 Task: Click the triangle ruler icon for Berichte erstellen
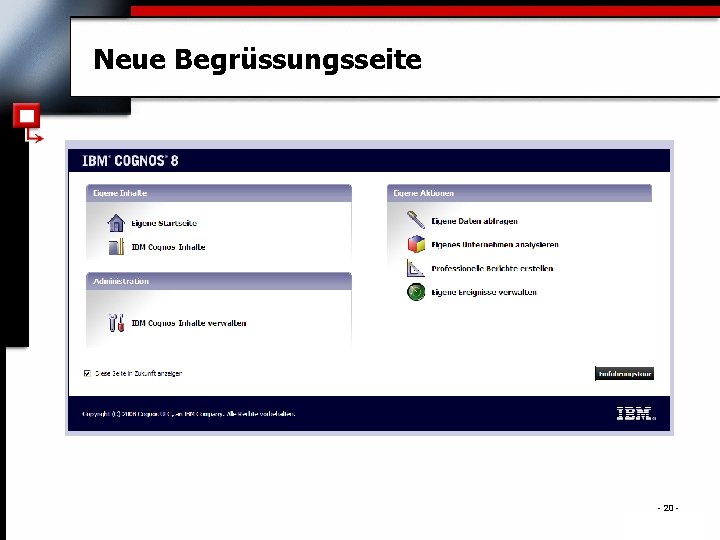pyautogui.click(x=415, y=268)
